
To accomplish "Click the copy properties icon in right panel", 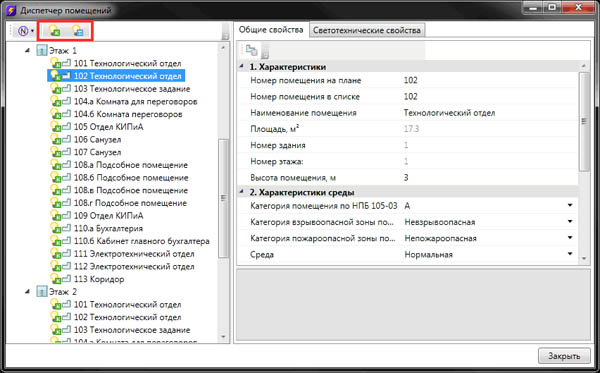I will [251, 50].
